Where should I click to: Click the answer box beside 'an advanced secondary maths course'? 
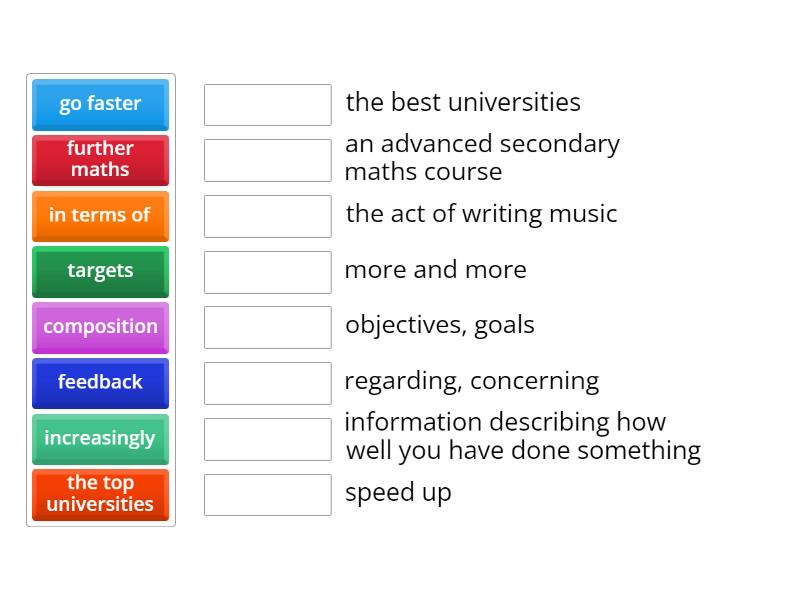pos(267,157)
